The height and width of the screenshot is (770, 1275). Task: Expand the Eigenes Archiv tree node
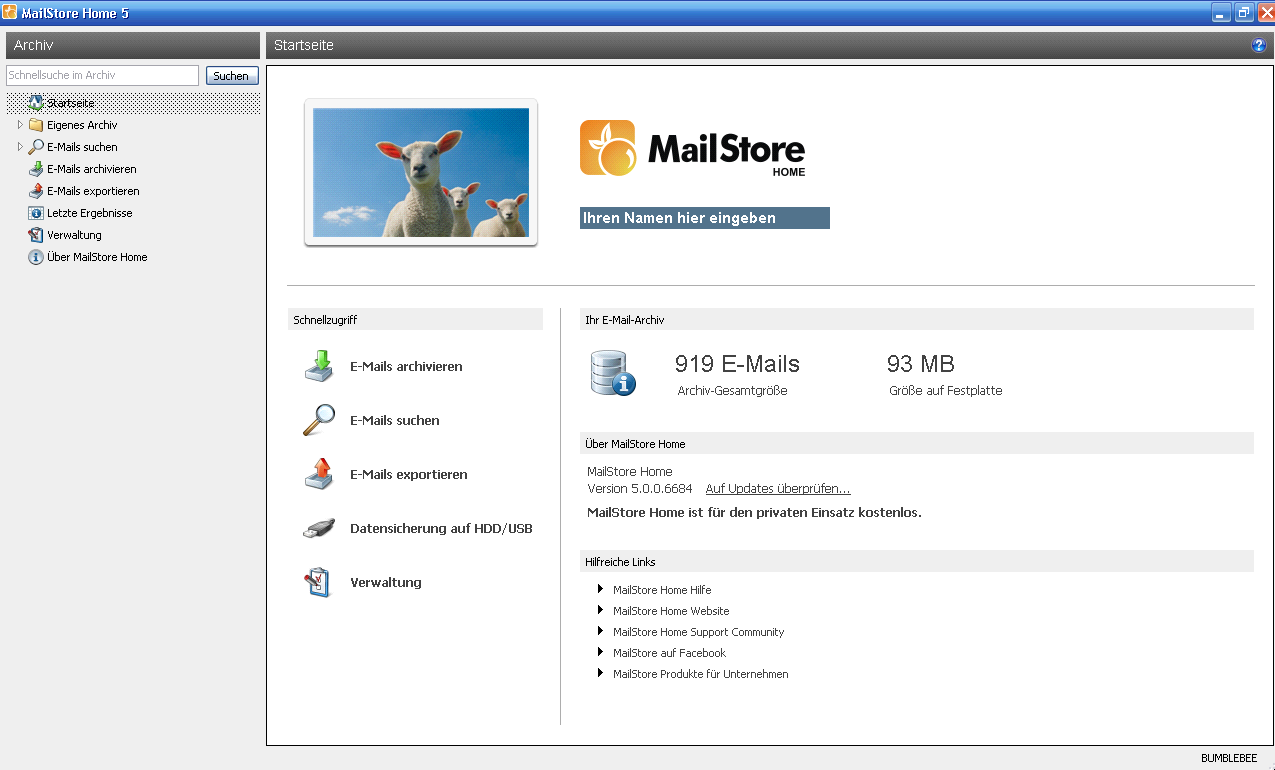tap(20, 125)
